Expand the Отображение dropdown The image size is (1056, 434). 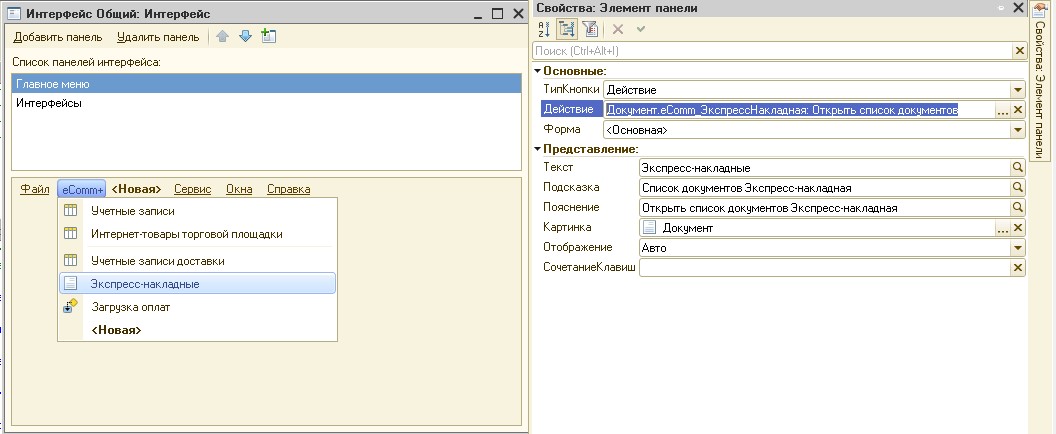(1019, 248)
